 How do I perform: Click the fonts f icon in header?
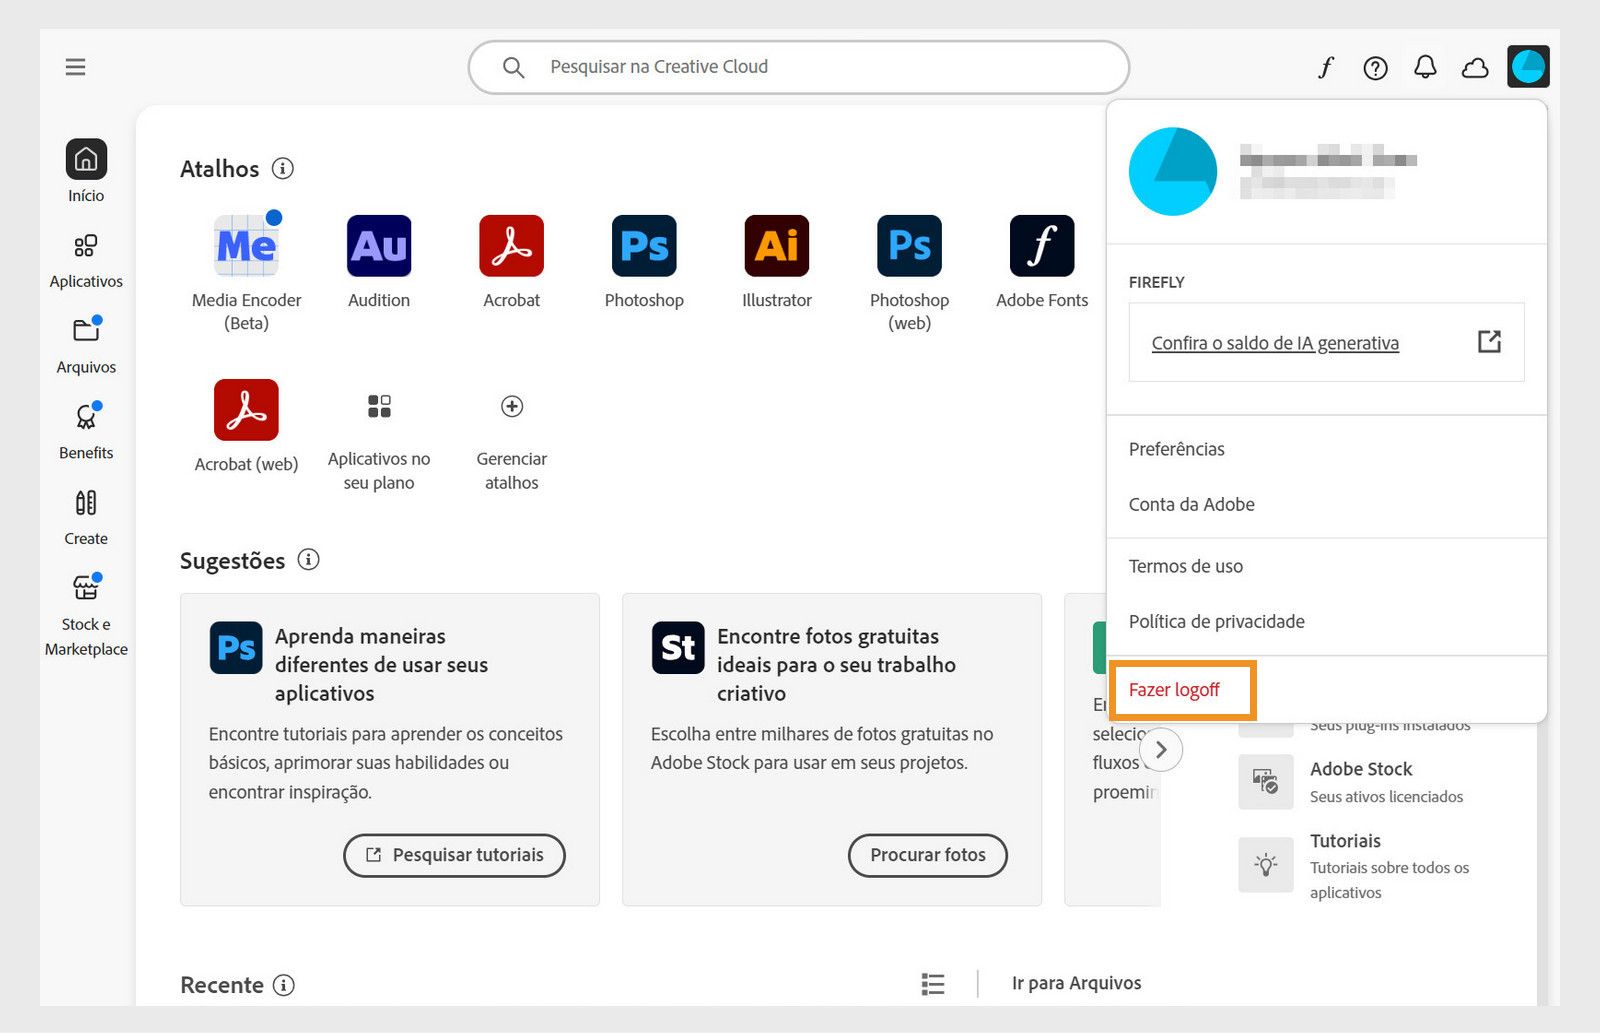(x=1326, y=67)
